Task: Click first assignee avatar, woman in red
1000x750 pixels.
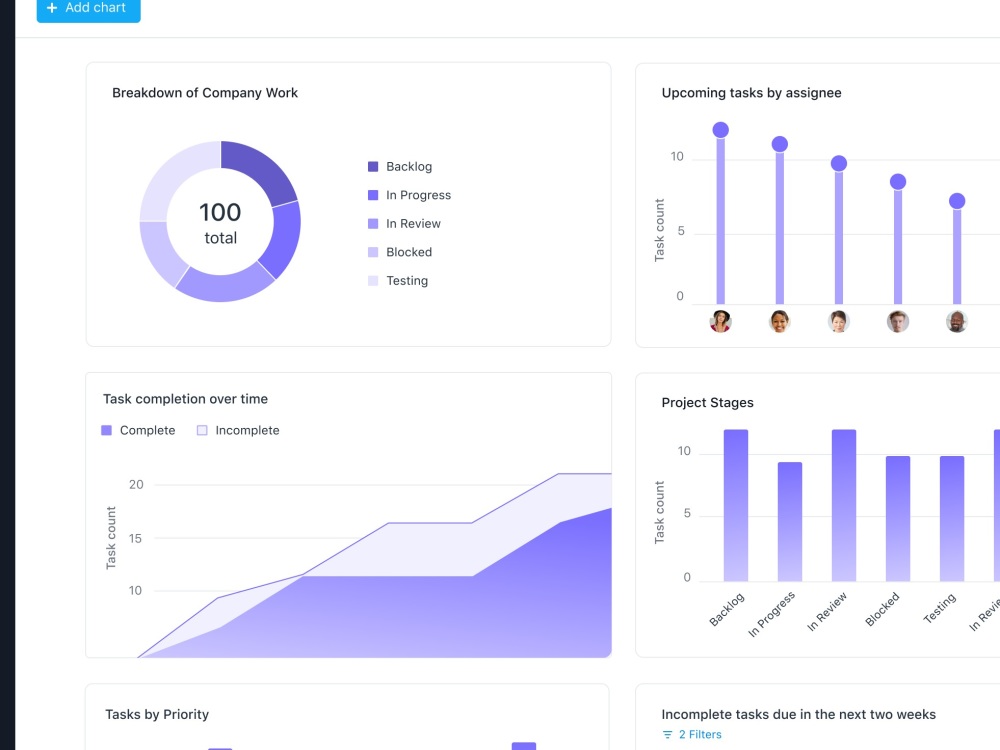Action: pyautogui.click(x=721, y=321)
